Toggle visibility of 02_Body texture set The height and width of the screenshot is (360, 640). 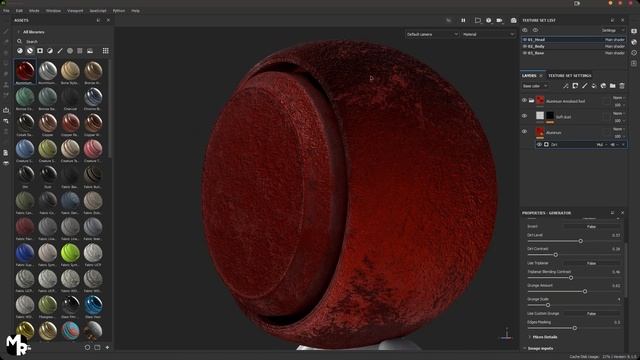(525, 46)
